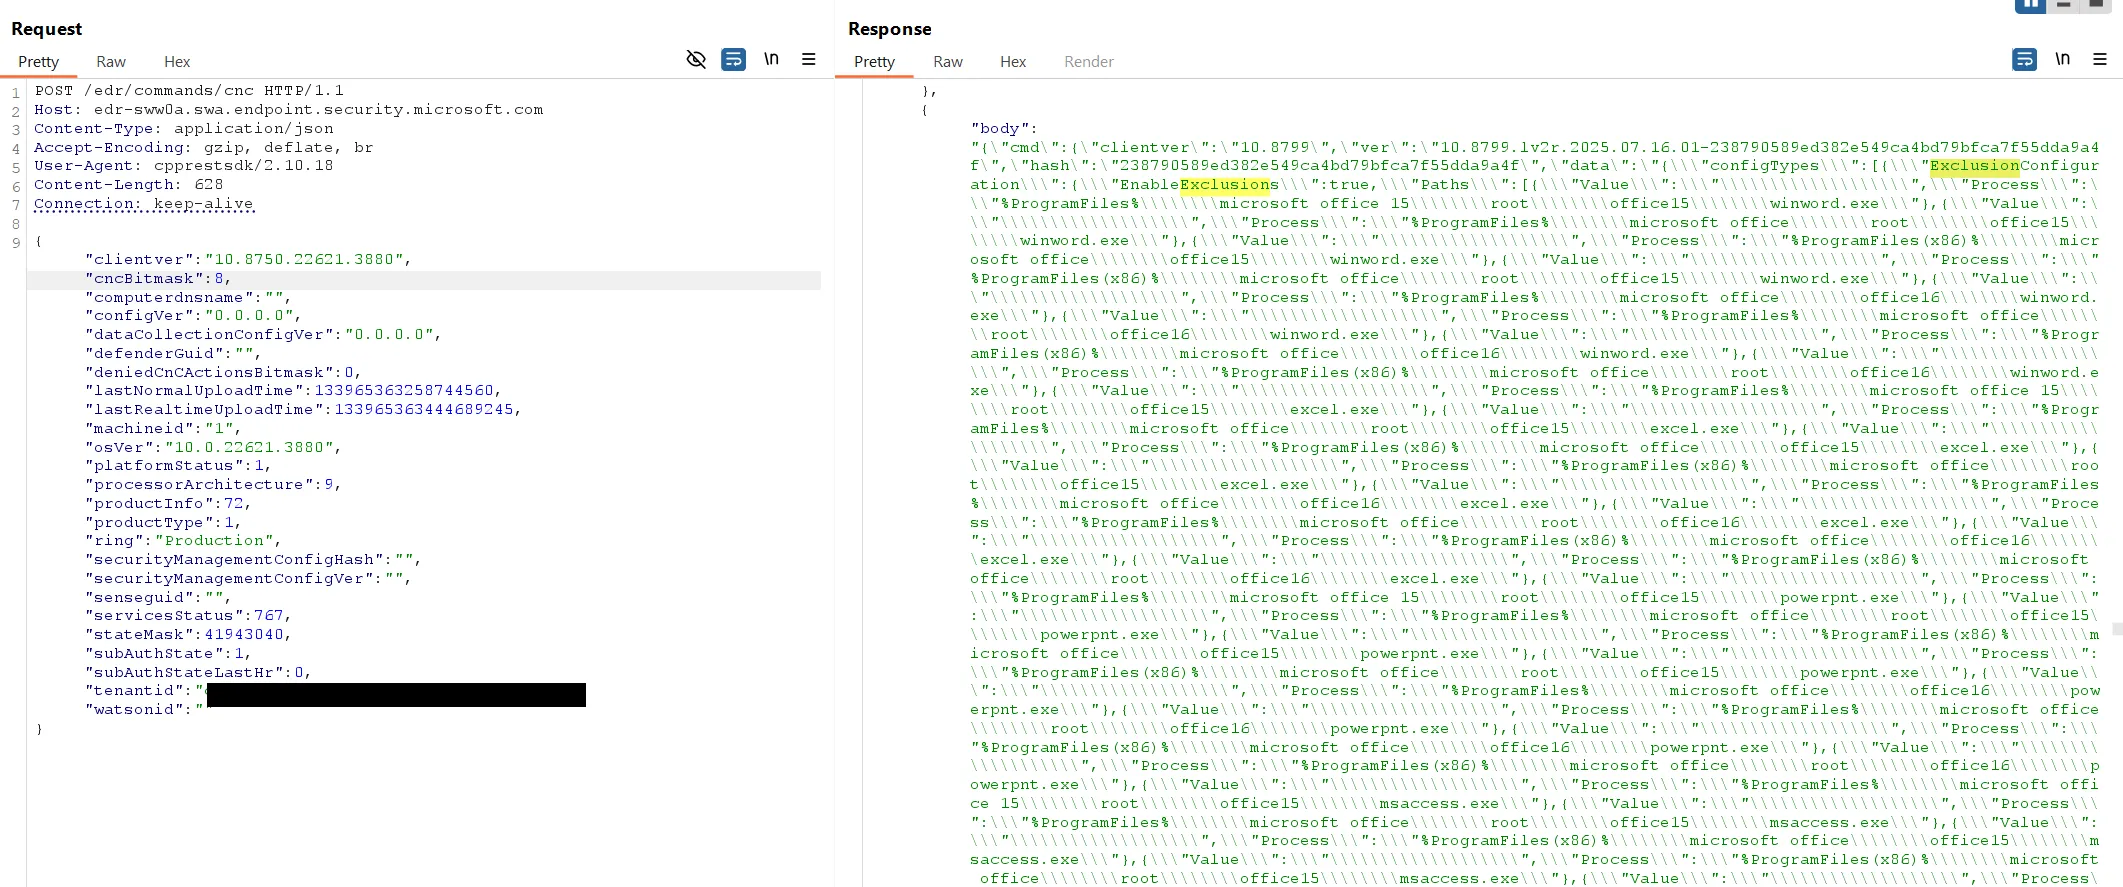The image size is (2123, 887).
Task: Switch to top-bottom stacked layout
Action: click(2062, 5)
